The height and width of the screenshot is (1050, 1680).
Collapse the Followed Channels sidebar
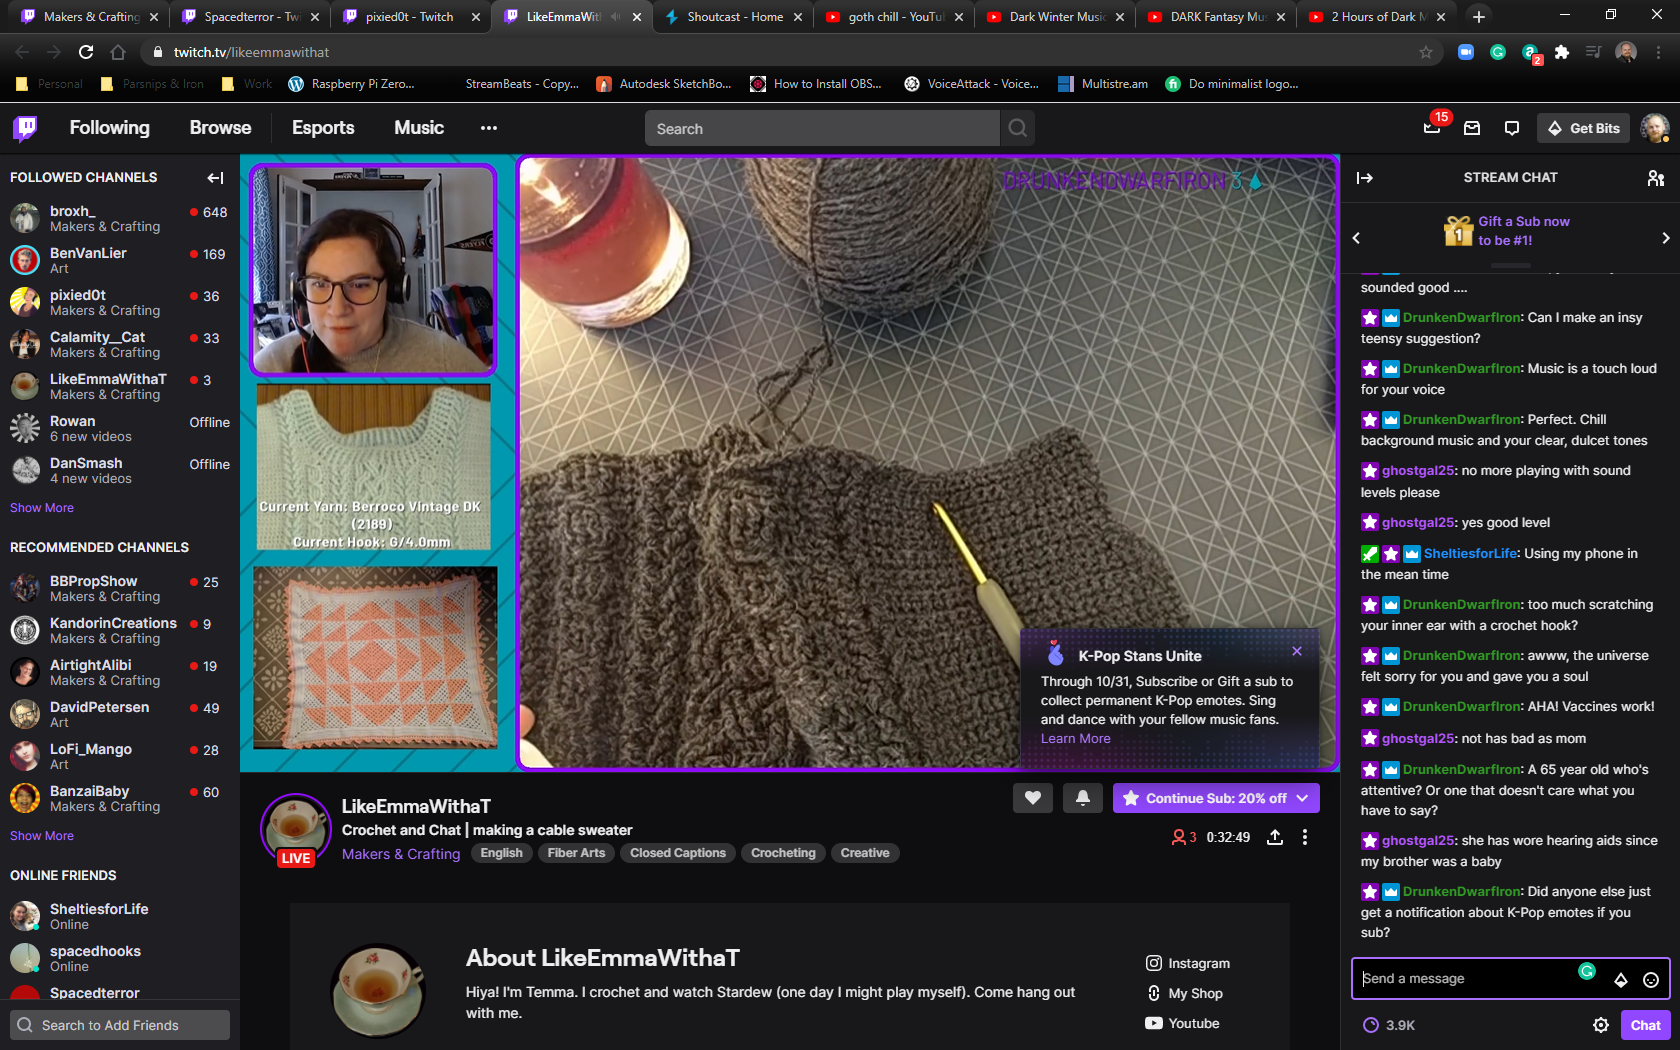[x=215, y=178]
